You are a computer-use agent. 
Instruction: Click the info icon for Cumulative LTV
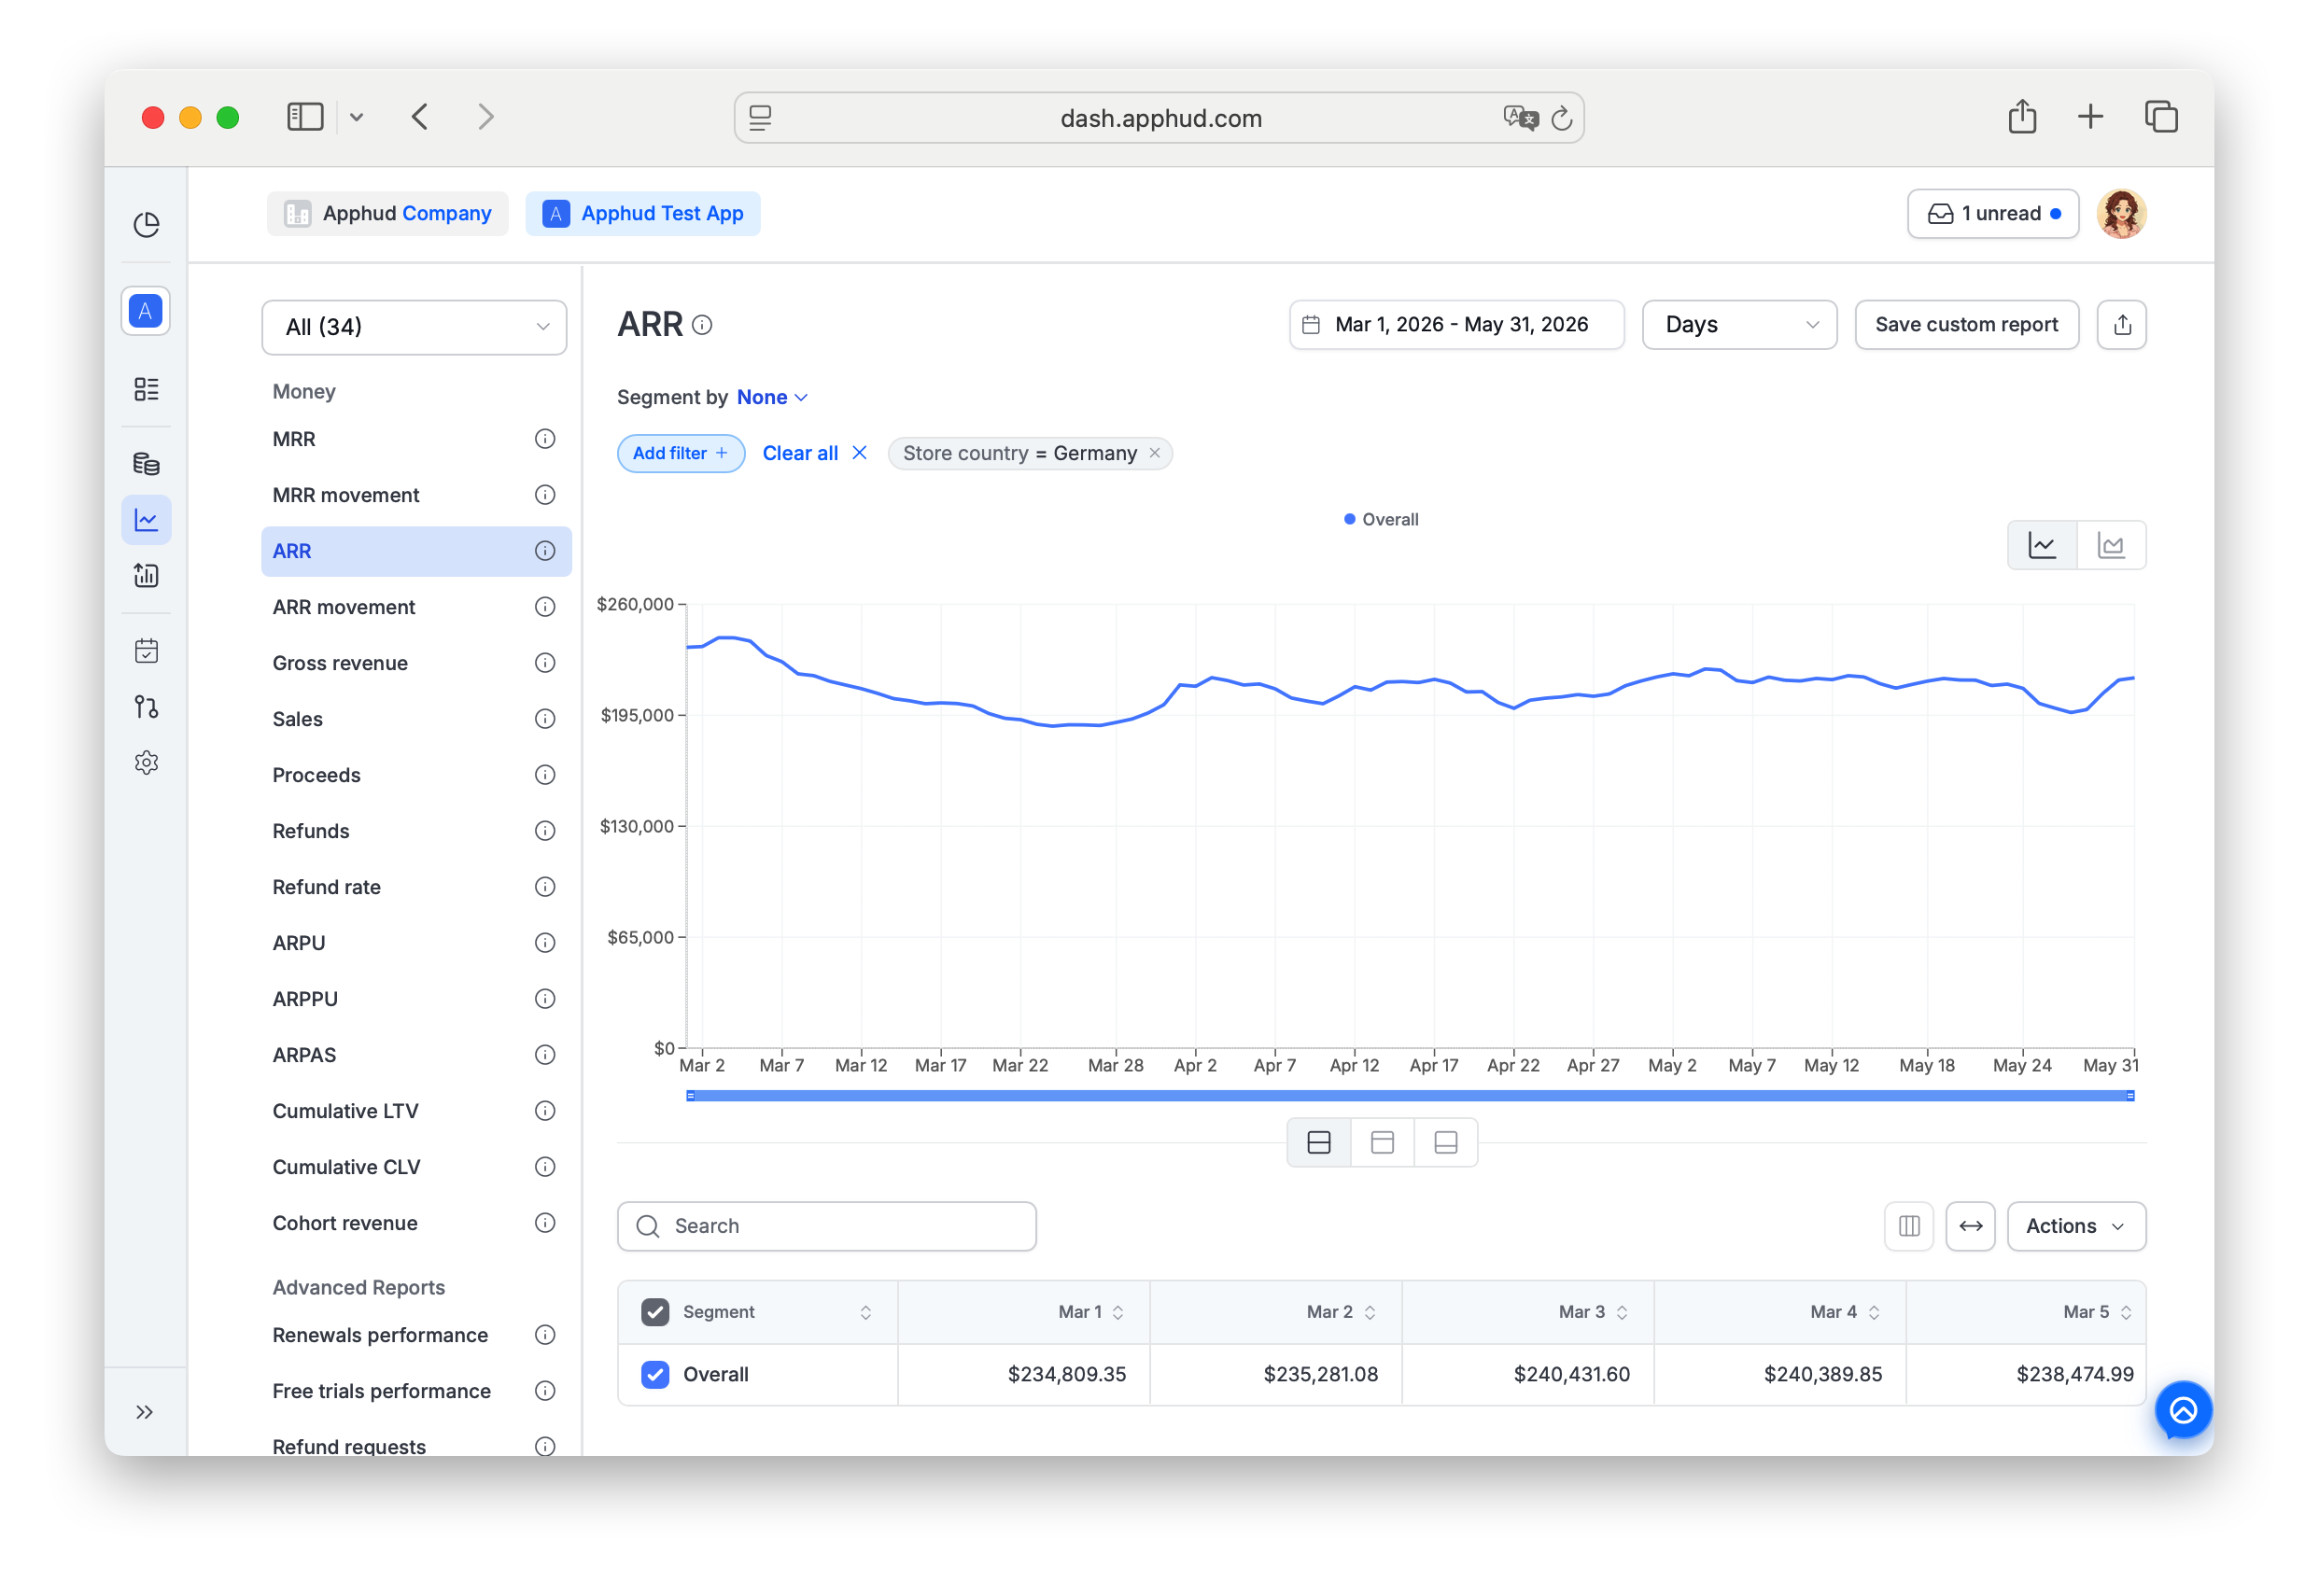[x=545, y=1111]
